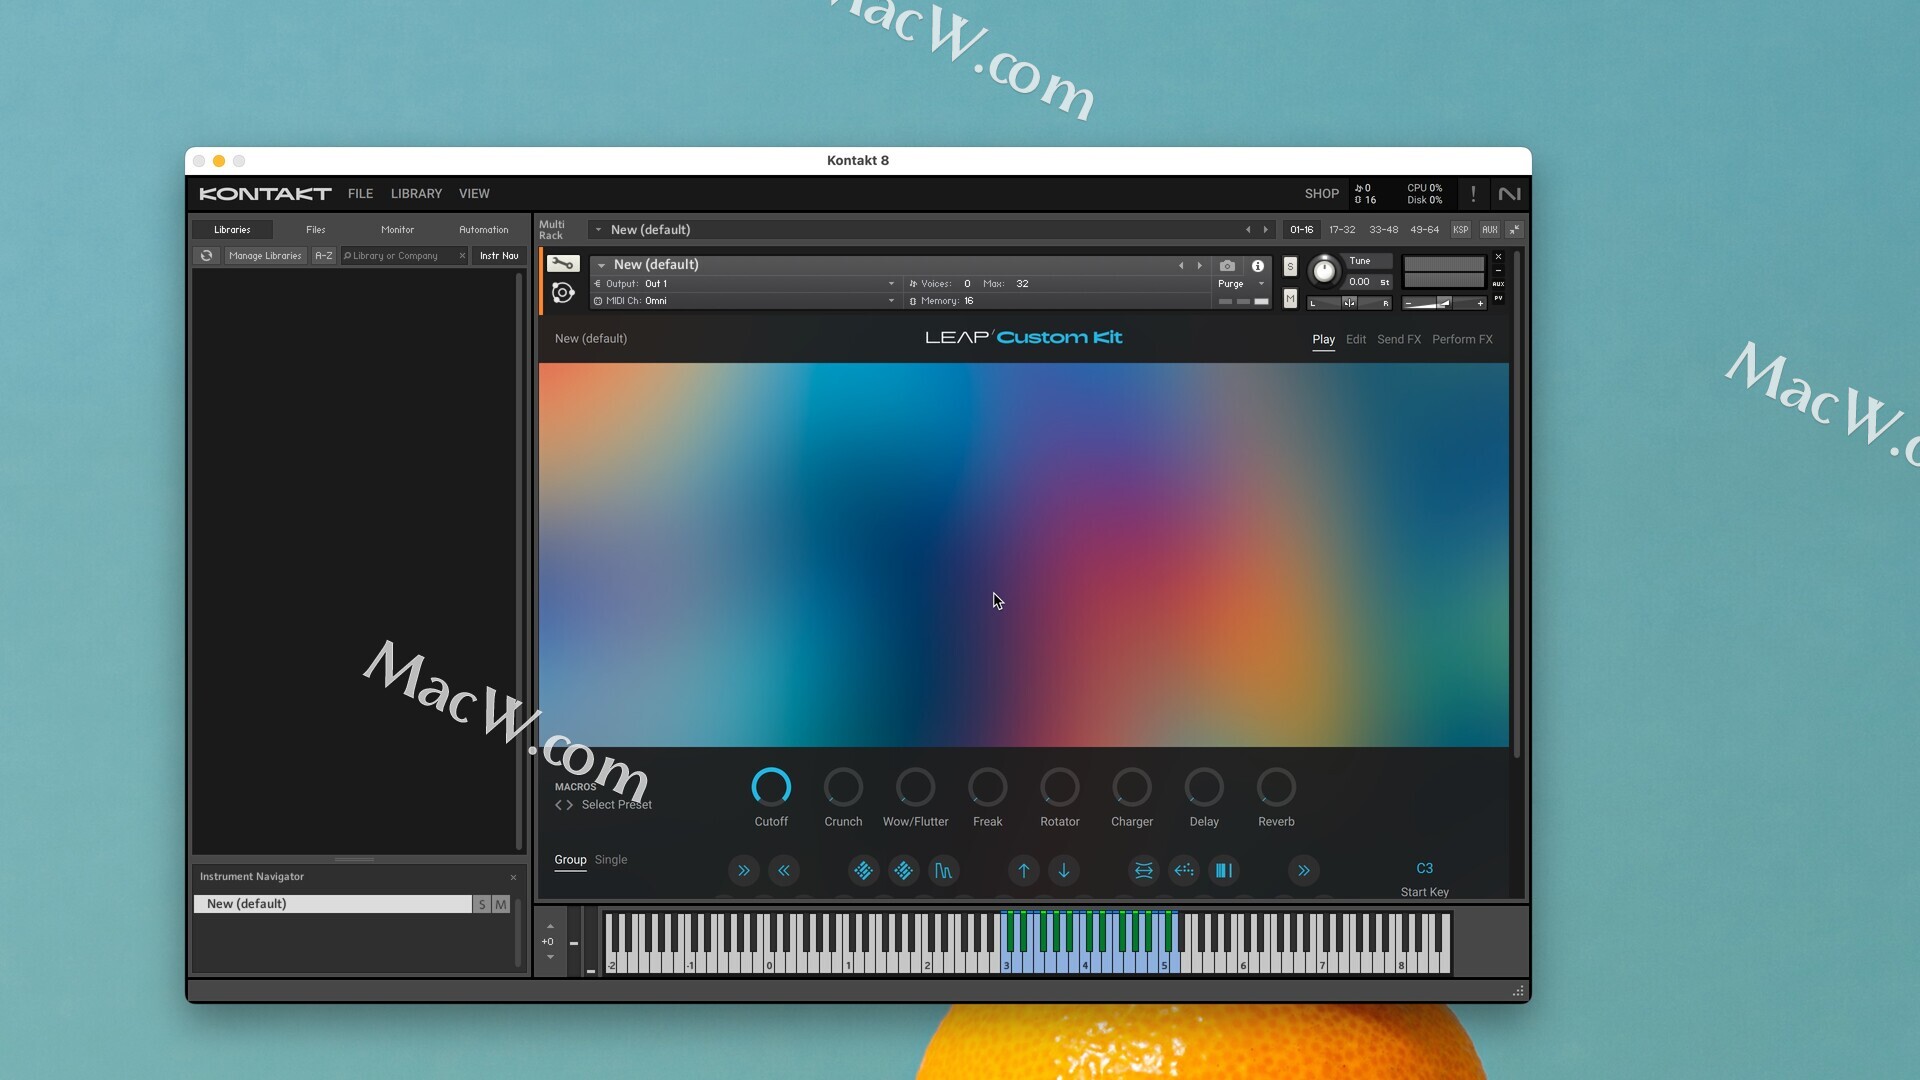Select the Single mode tab
This screenshot has height=1080, width=1920.
click(x=611, y=860)
